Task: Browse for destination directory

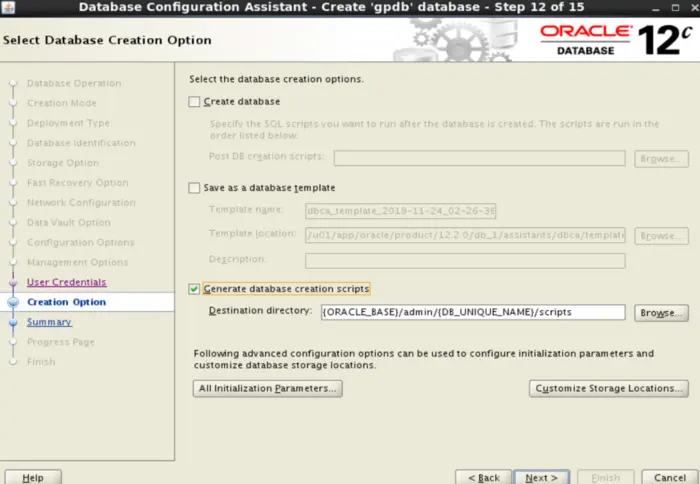Action: click(661, 313)
